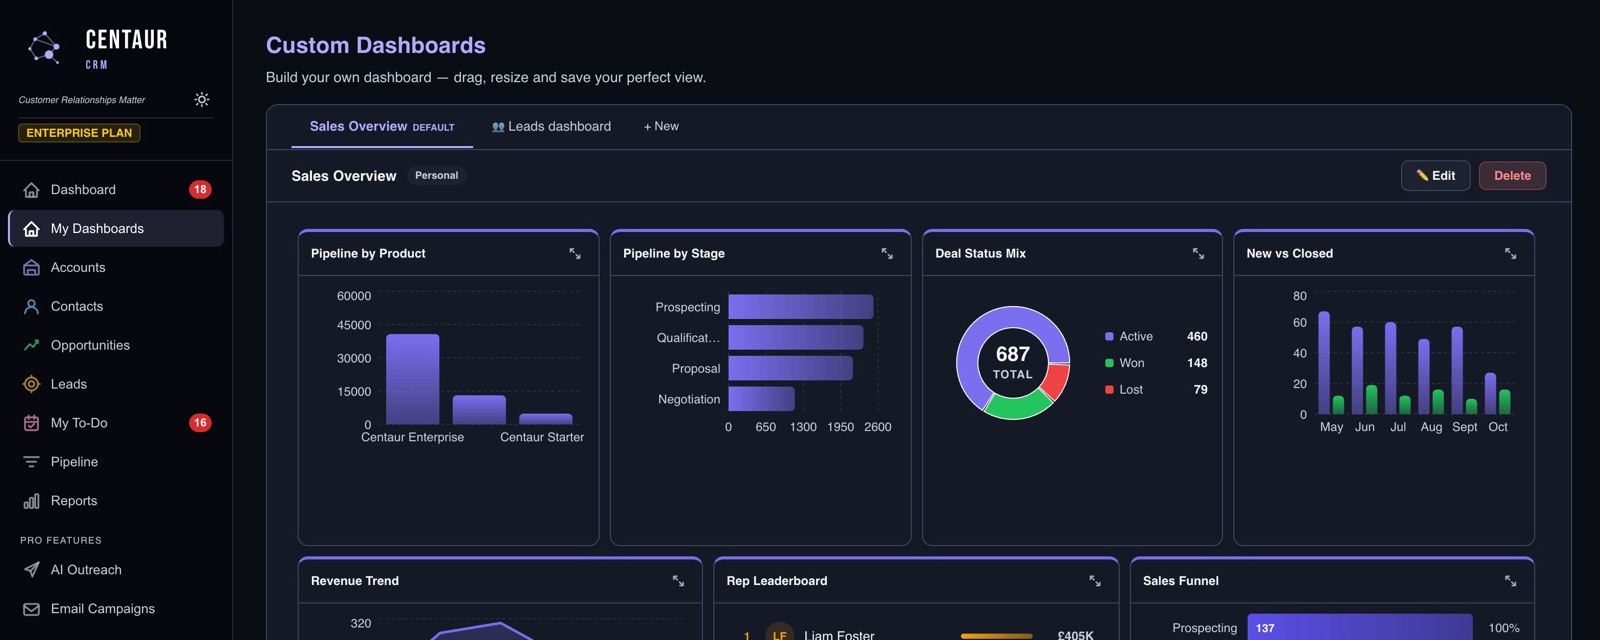1600x640 pixels.
Task: Click the Liam Foster leaderboard row
Action: coord(916,634)
